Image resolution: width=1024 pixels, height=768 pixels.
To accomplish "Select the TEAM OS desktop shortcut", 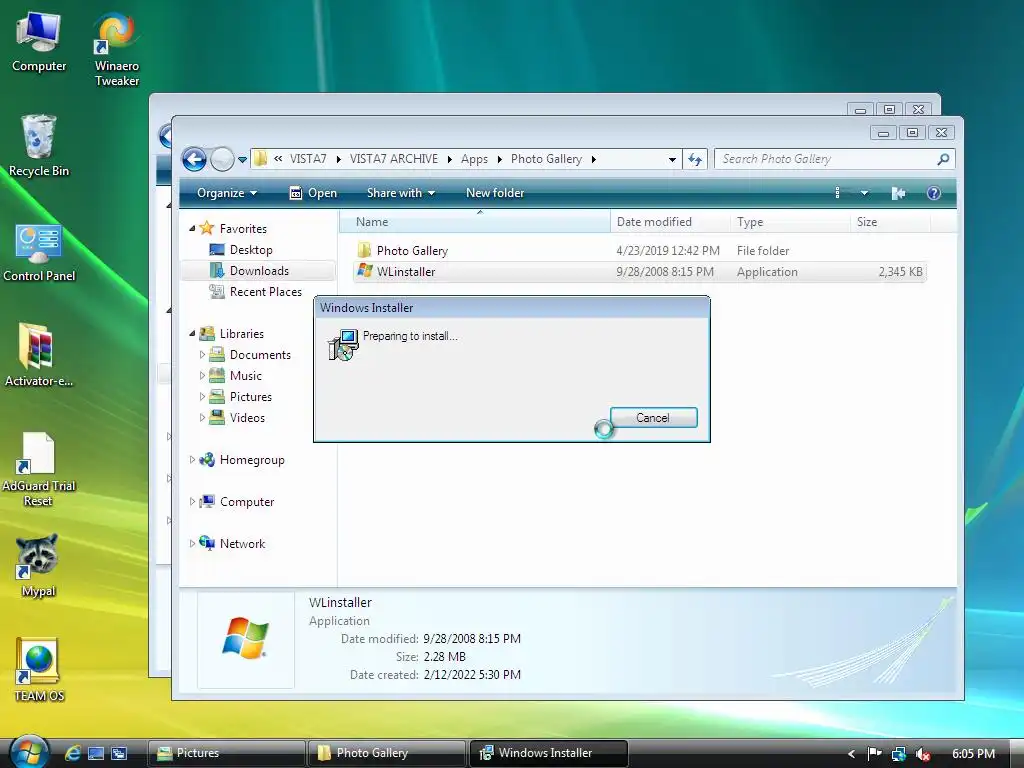I will pos(39,670).
